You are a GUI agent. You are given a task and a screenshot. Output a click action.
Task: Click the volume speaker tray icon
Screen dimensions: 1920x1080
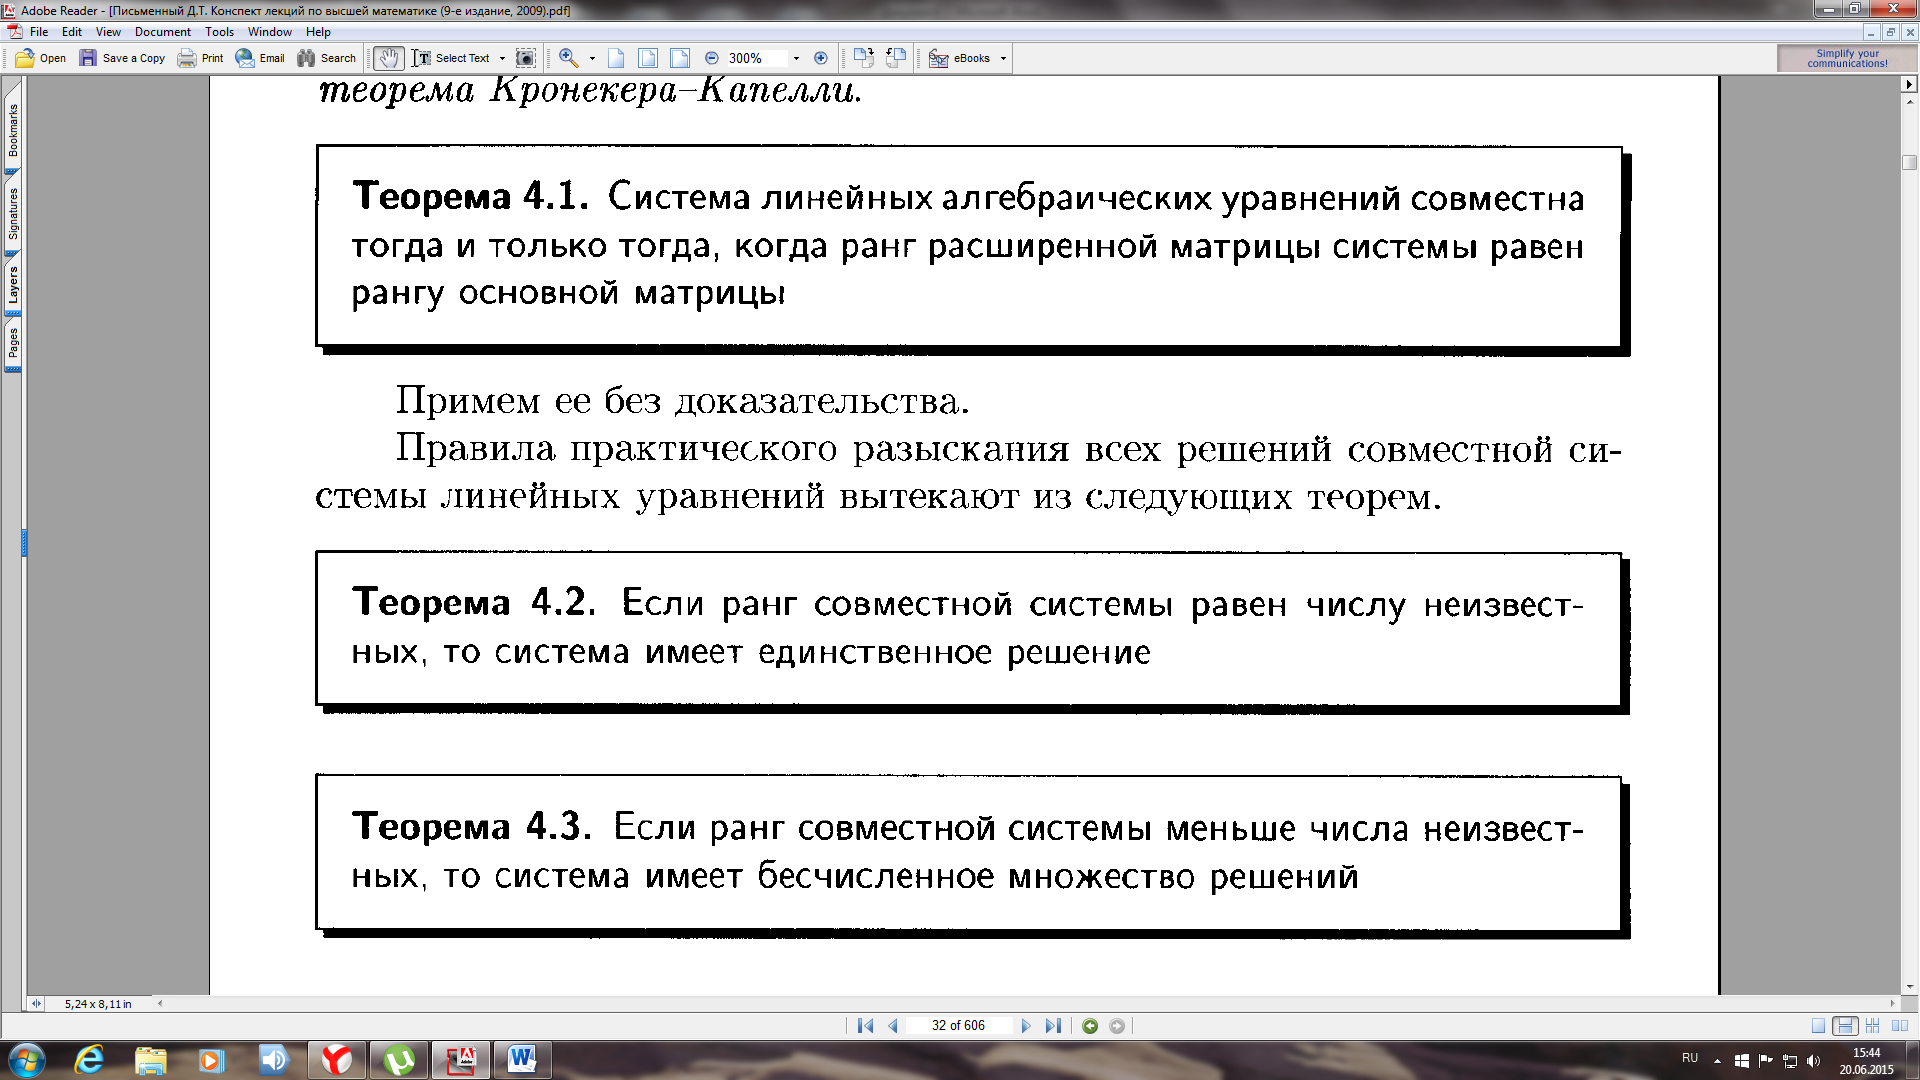[1814, 1061]
